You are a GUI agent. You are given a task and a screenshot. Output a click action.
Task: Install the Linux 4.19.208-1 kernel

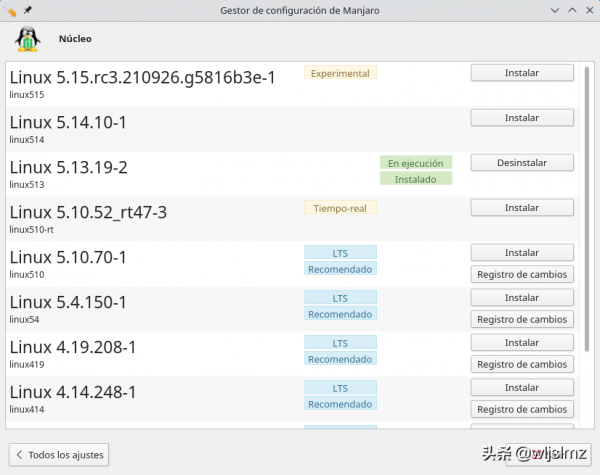coord(521,343)
